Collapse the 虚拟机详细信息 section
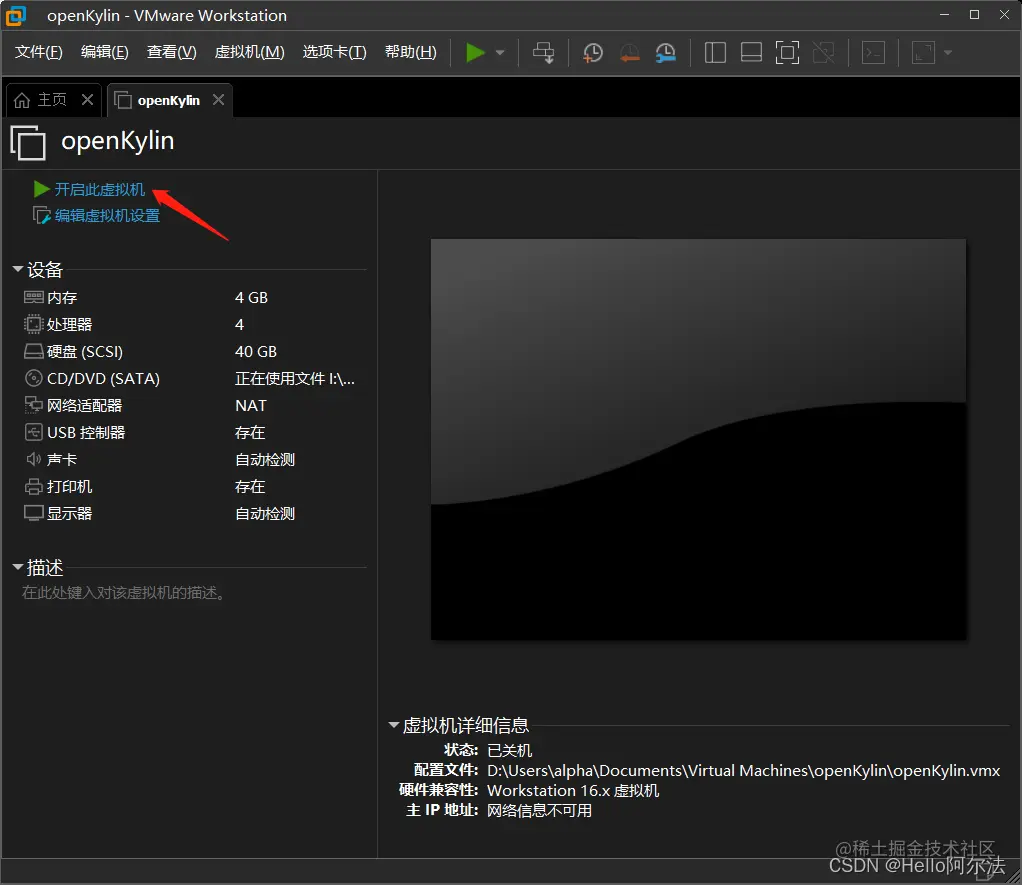The width and height of the screenshot is (1022, 885). [x=394, y=725]
